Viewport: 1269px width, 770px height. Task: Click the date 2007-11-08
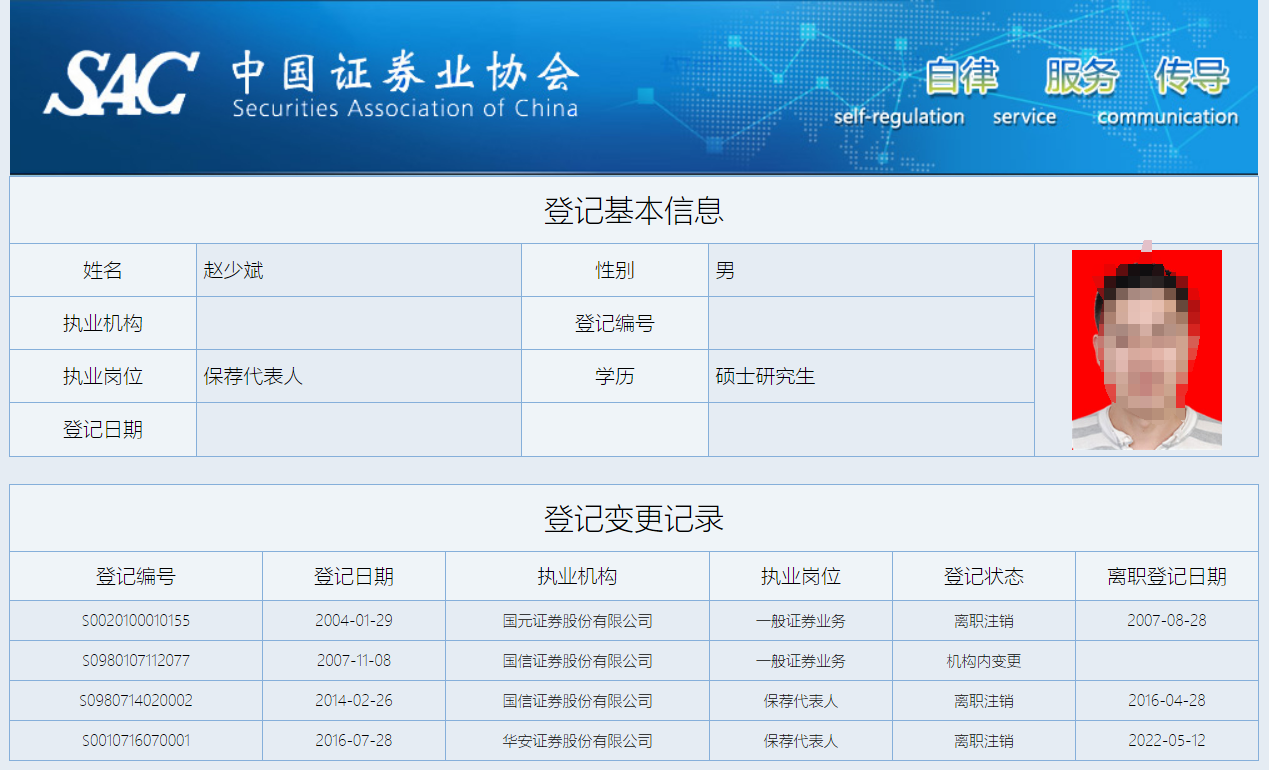pos(354,660)
